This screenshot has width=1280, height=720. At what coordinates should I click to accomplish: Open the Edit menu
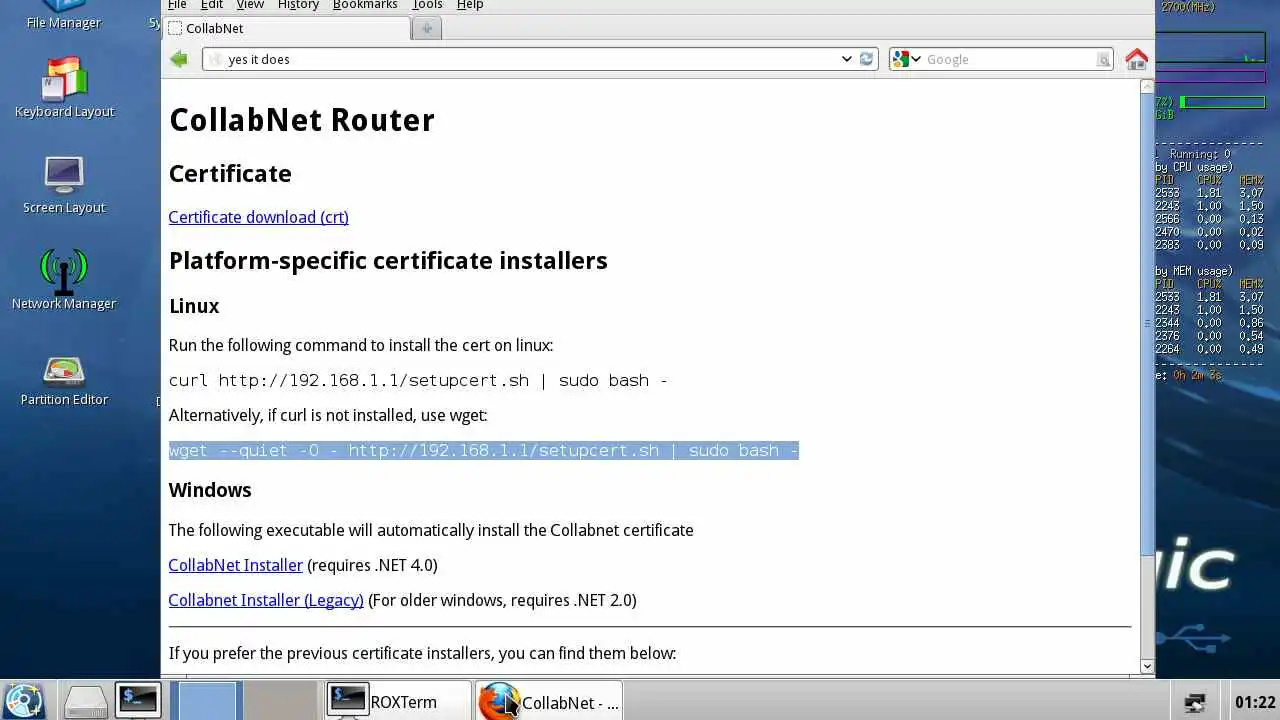[x=212, y=5]
